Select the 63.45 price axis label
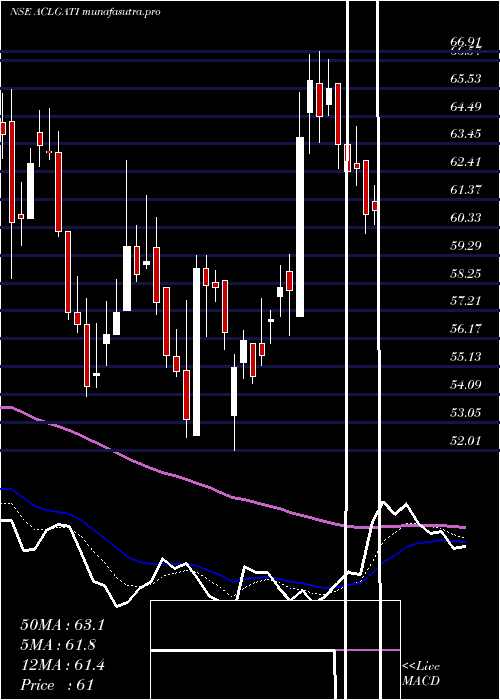The height and width of the screenshot is (700, 500). pos(466,134)
